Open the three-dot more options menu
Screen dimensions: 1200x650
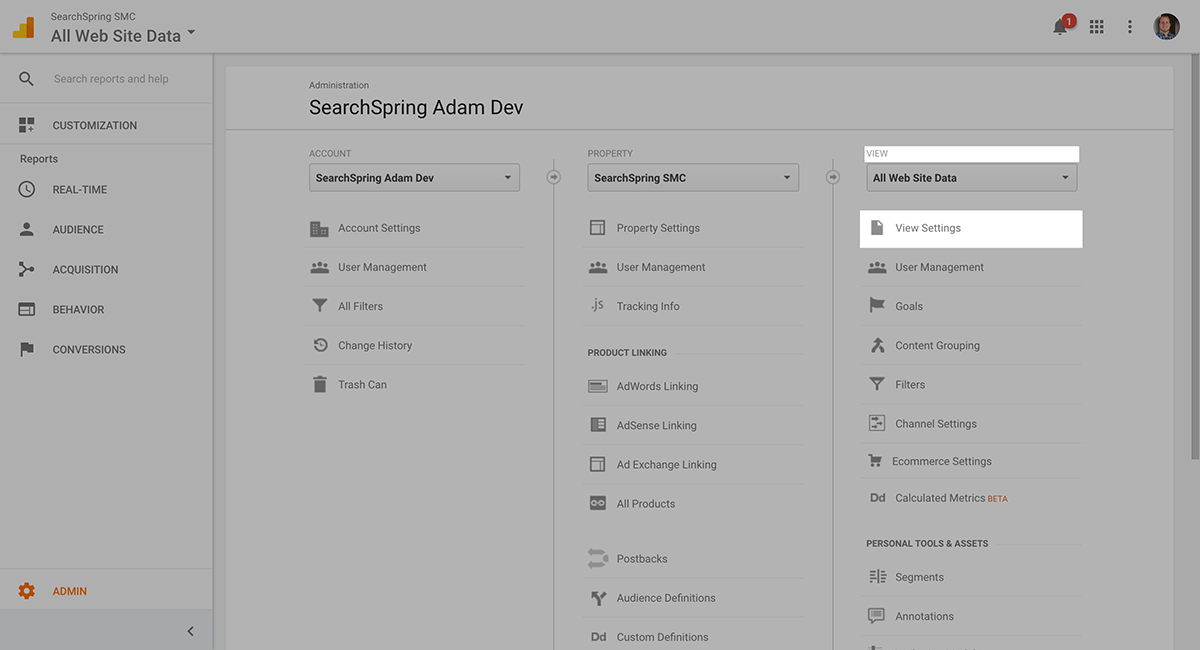[x=1130, y=27]
